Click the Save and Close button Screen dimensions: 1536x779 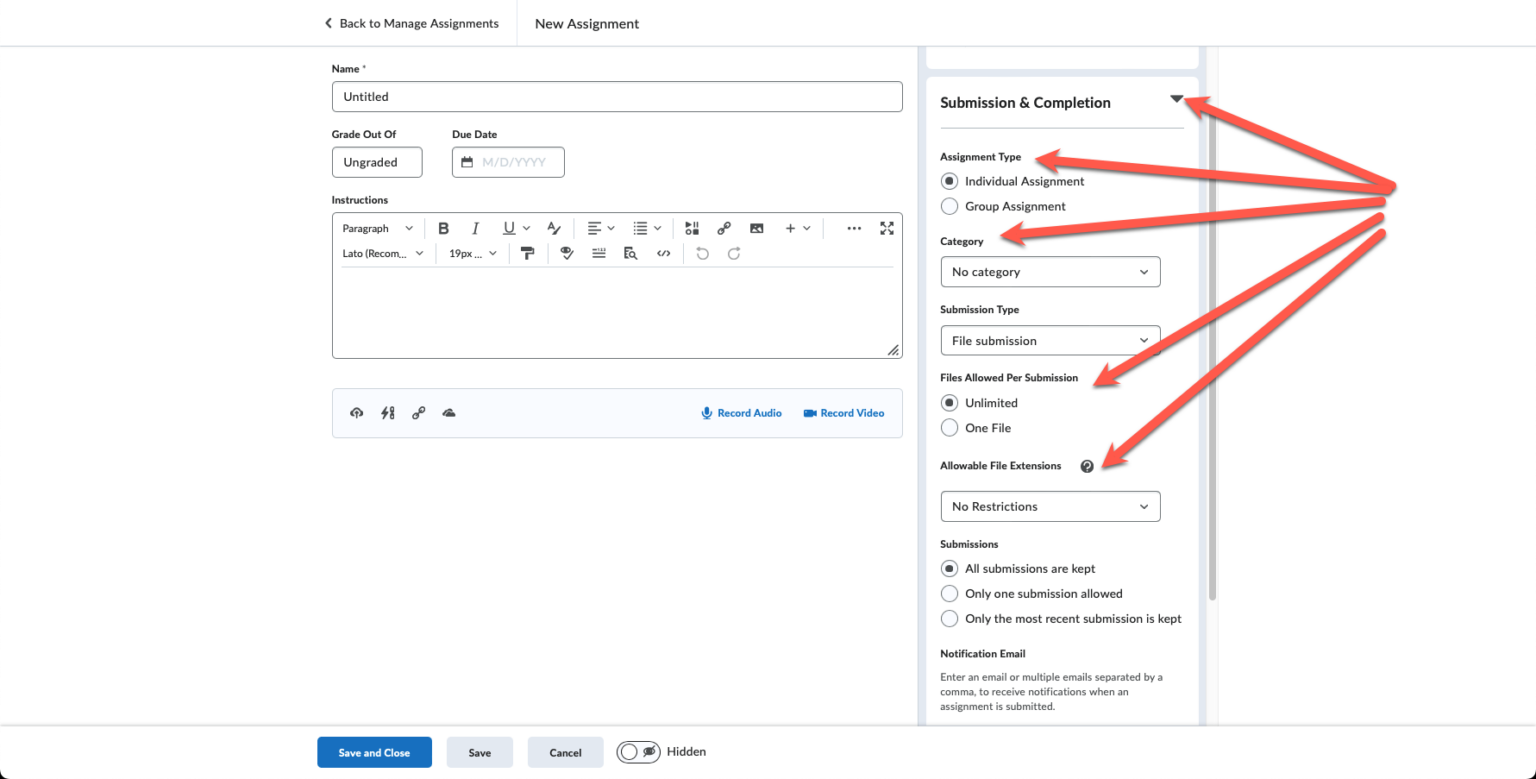(374, 751)
